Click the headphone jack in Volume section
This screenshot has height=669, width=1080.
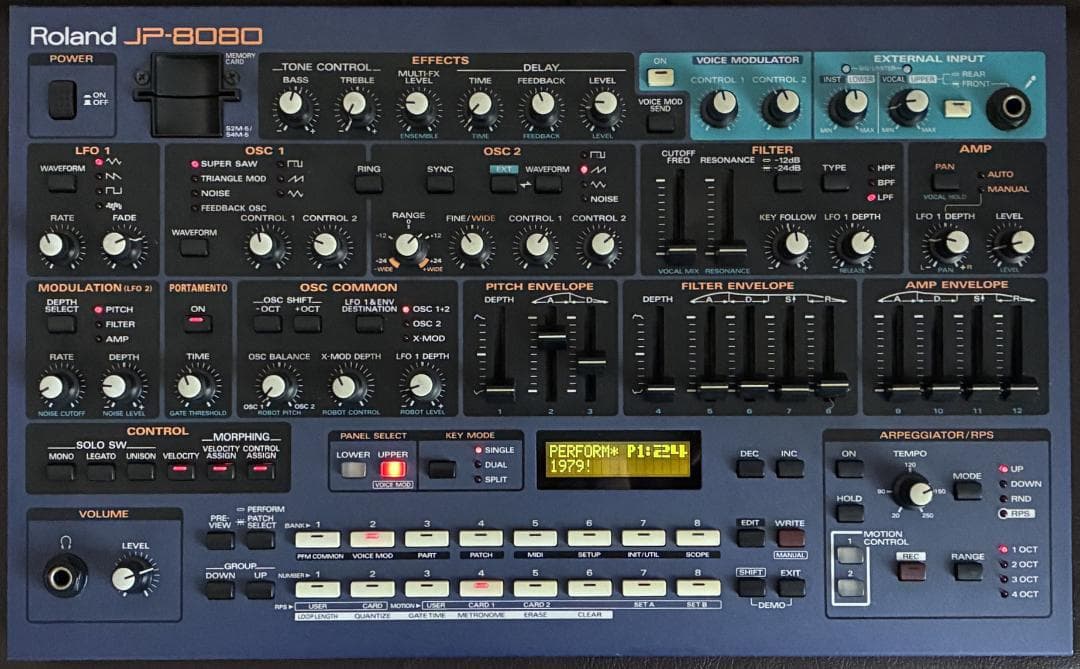(x=65, y=574)
